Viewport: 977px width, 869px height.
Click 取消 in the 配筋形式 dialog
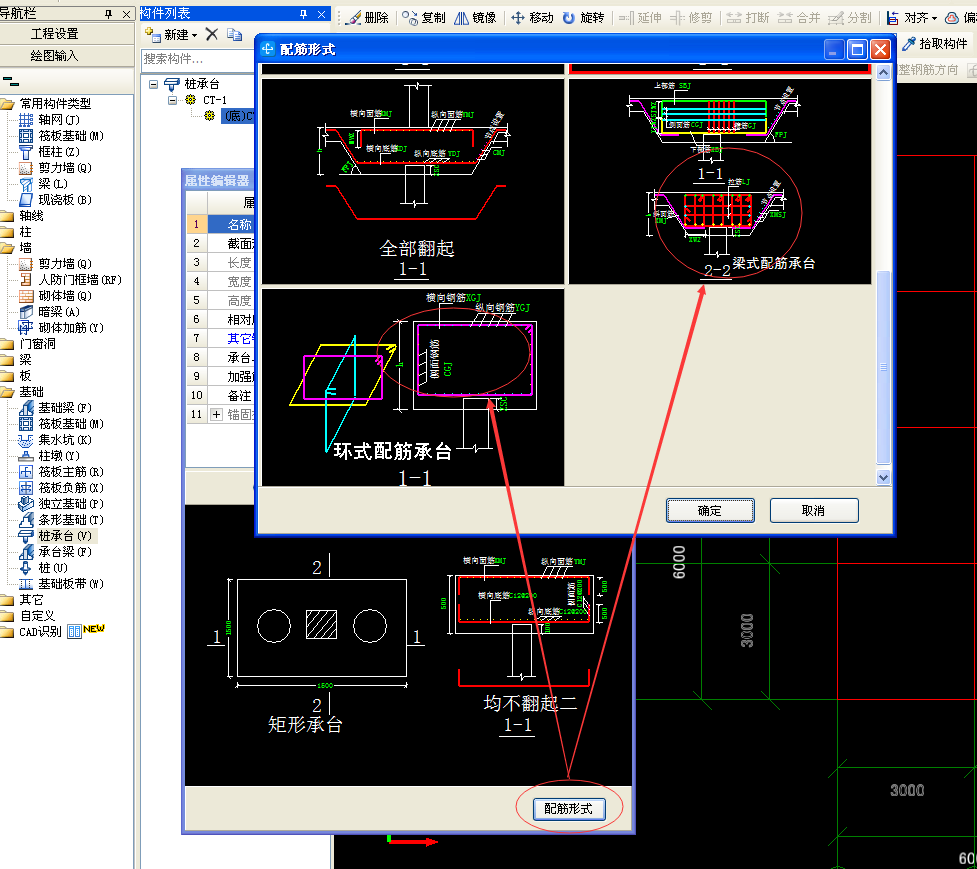(x=814, y=510)
